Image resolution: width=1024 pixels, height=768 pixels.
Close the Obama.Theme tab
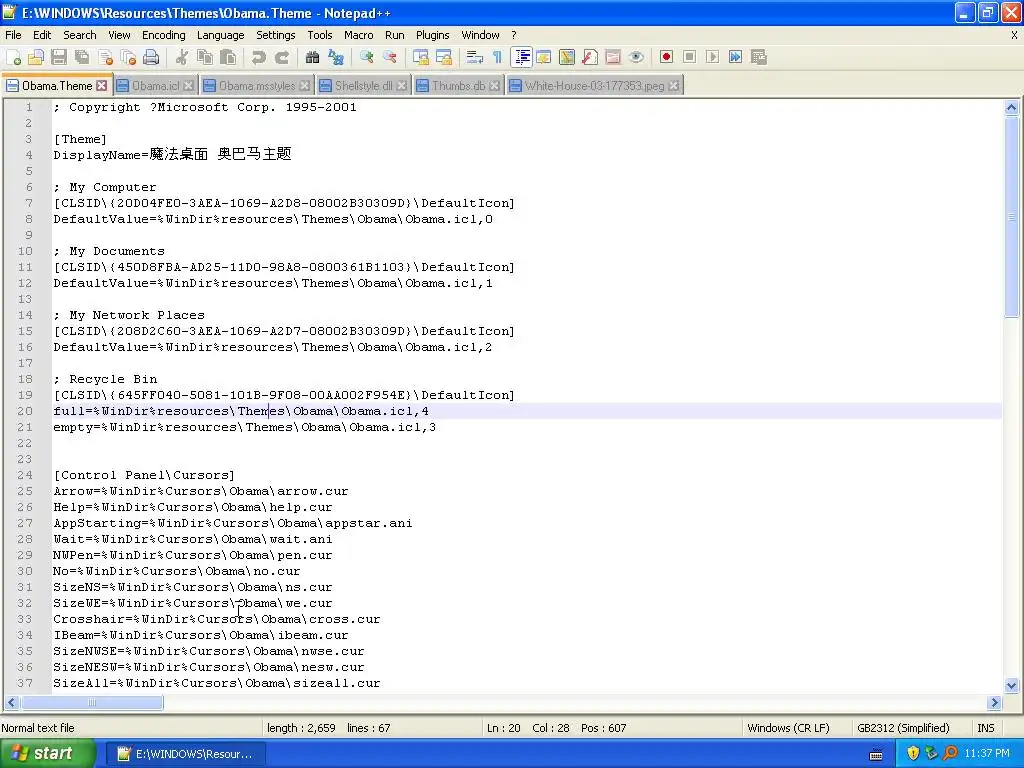click(101, 86)
